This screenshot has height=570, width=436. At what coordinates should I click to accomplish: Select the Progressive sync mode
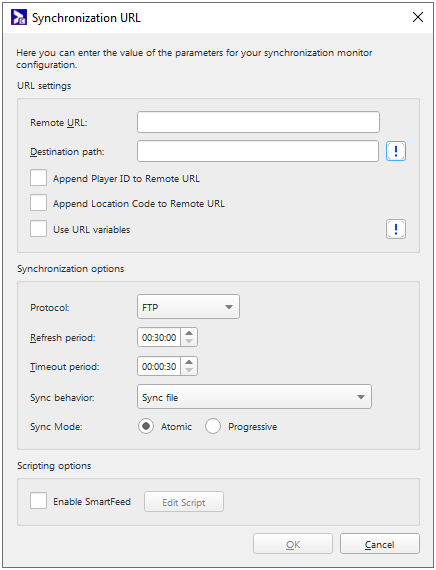click(x=213, y=426)
